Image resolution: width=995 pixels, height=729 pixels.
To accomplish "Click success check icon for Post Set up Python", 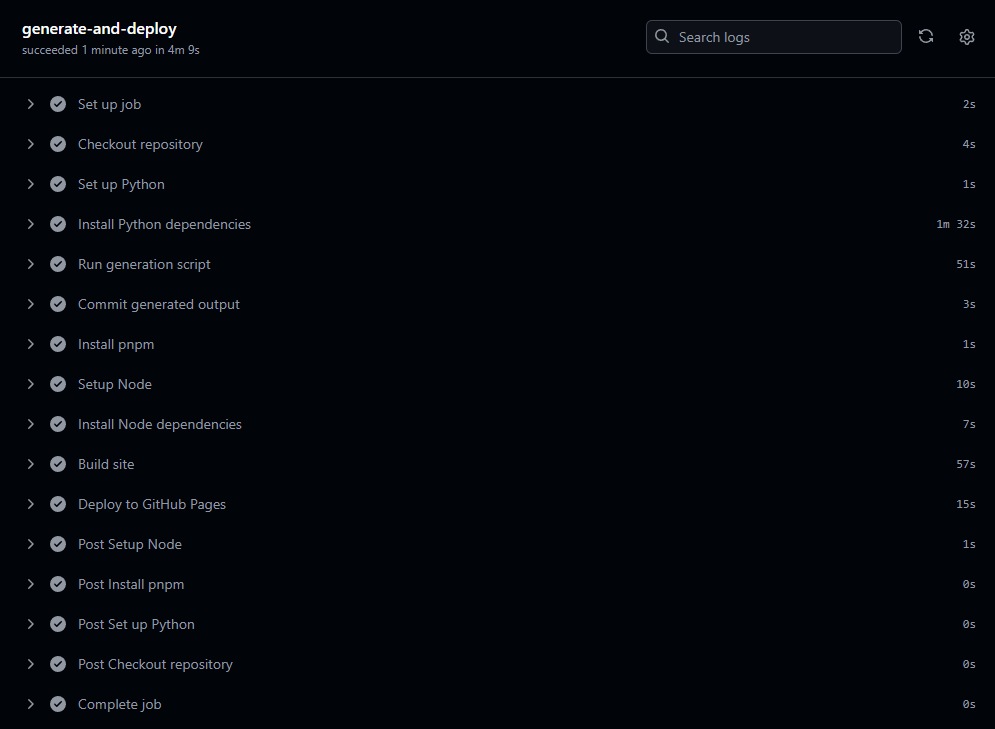I will pos(58,624).
